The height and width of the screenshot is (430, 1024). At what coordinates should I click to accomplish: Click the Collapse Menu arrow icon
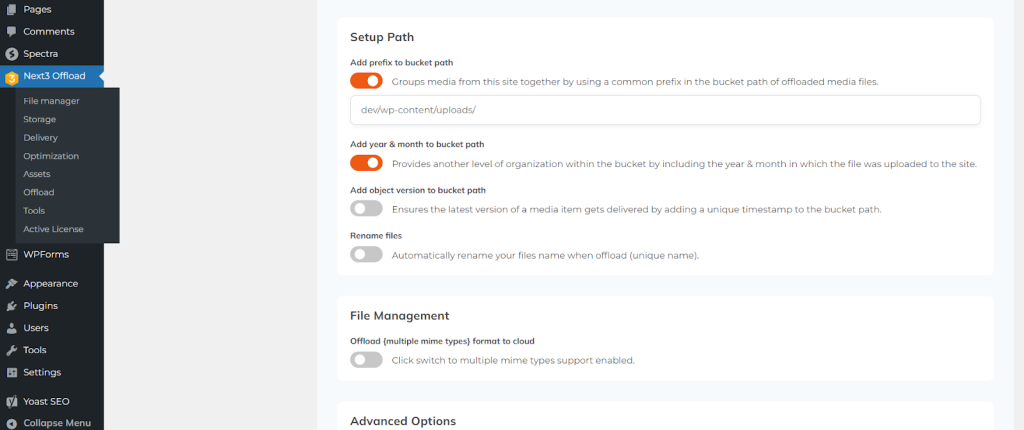coord(11,423)
